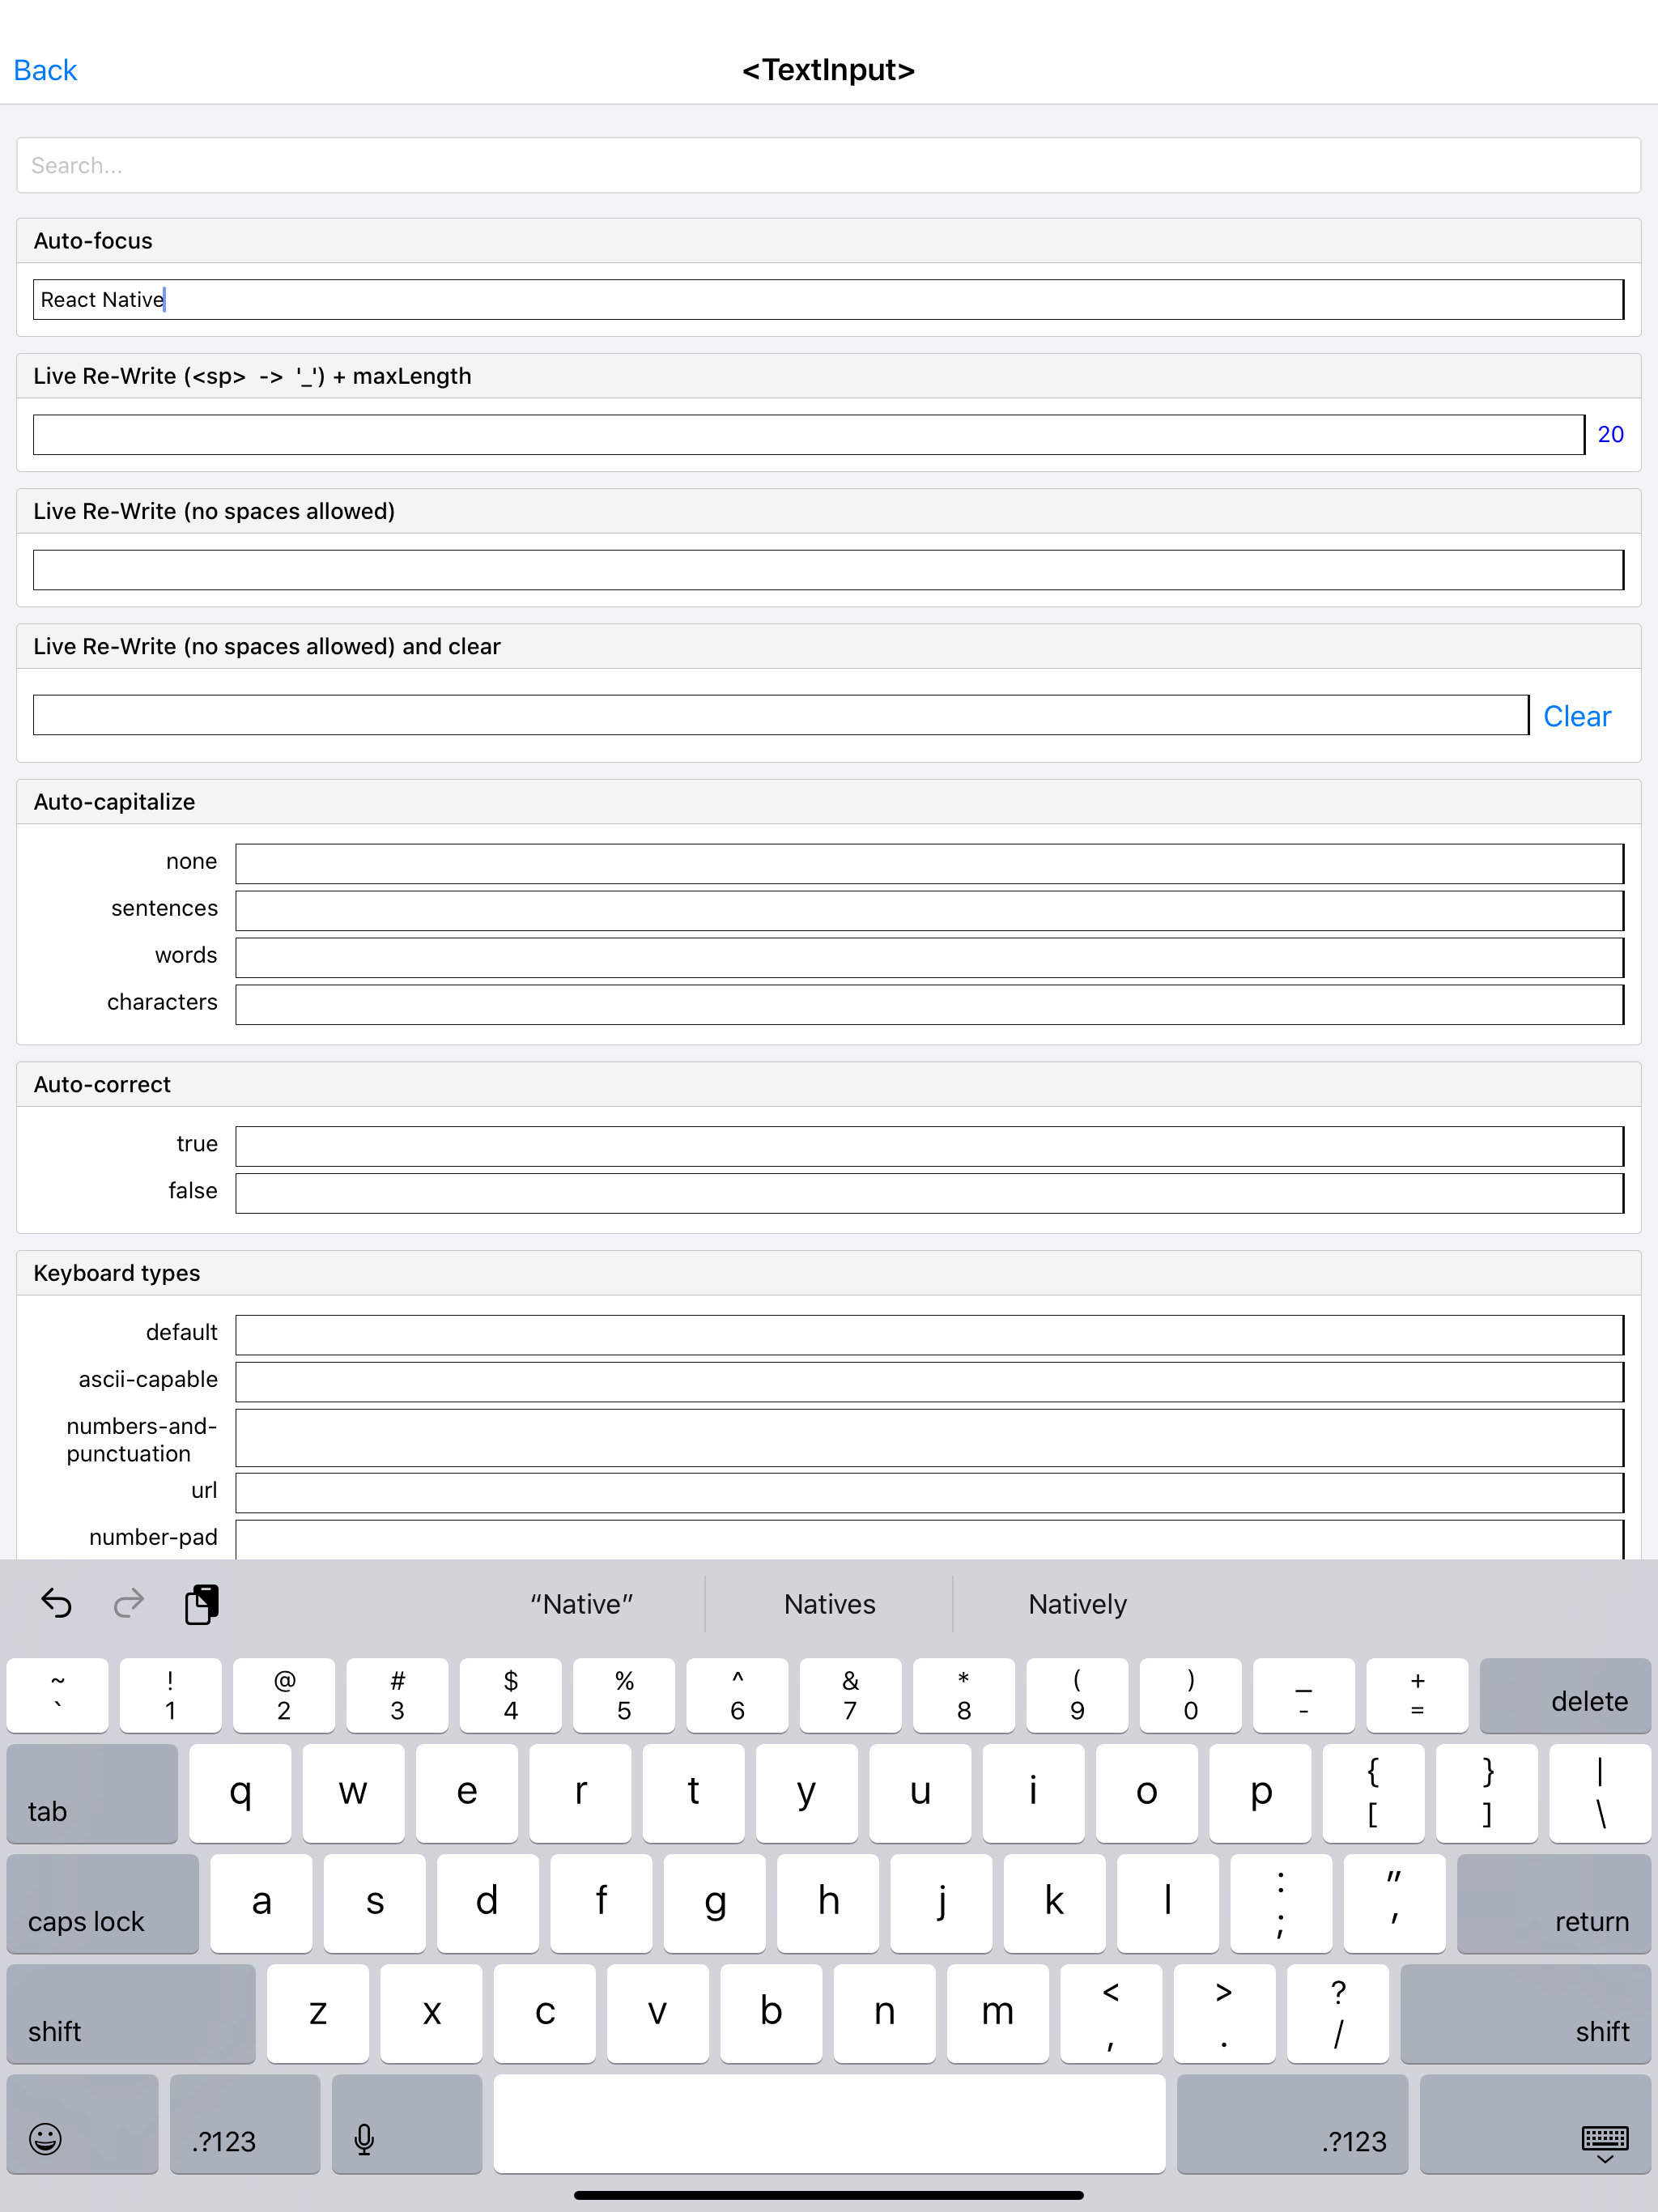The image size is (1658, 2212).
Task: Open the emoji keyboard
Action: pyautogui.click(x=45, y=2139)
